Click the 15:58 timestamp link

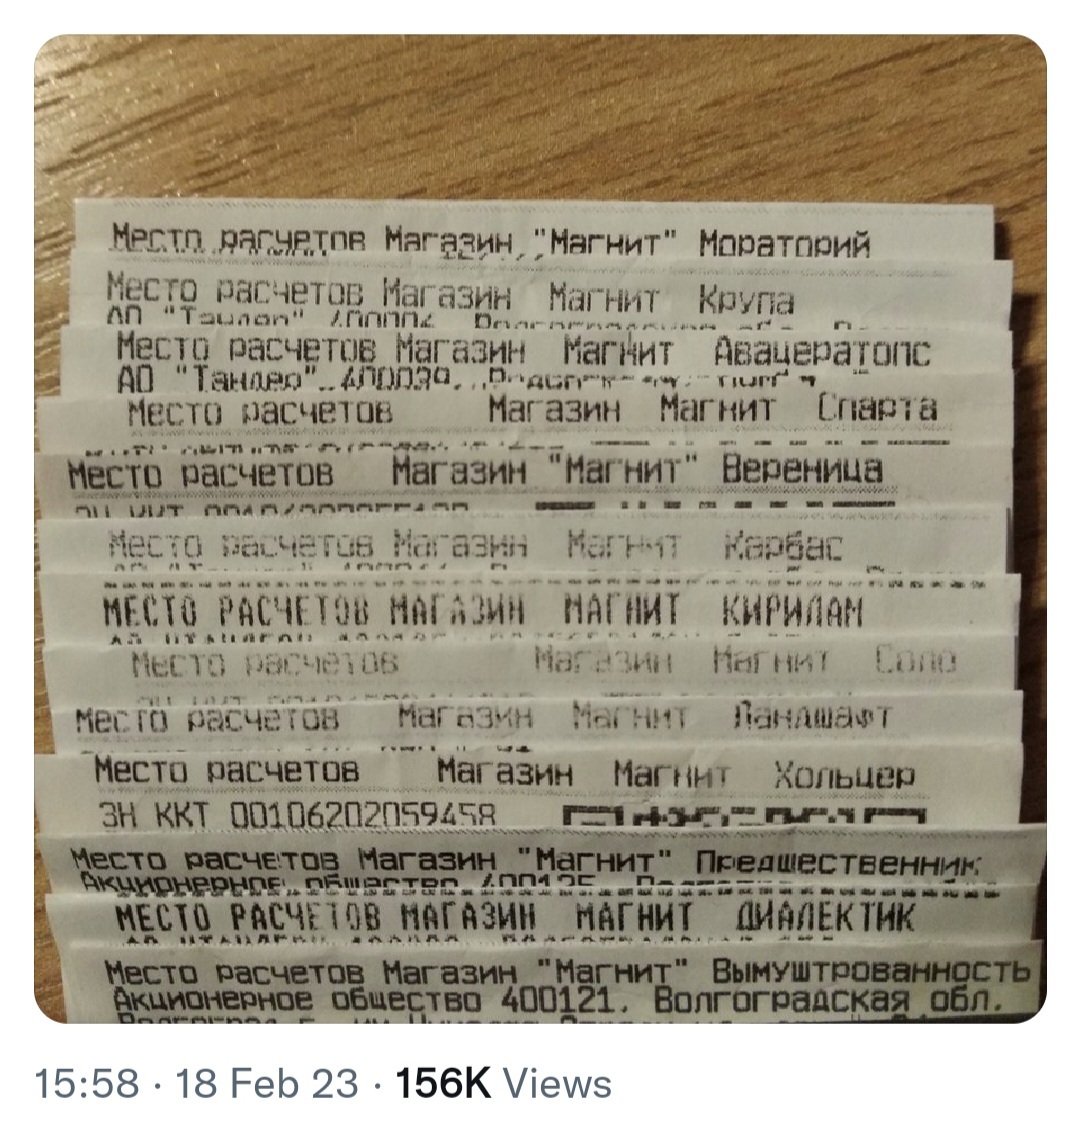[86, 1084]
